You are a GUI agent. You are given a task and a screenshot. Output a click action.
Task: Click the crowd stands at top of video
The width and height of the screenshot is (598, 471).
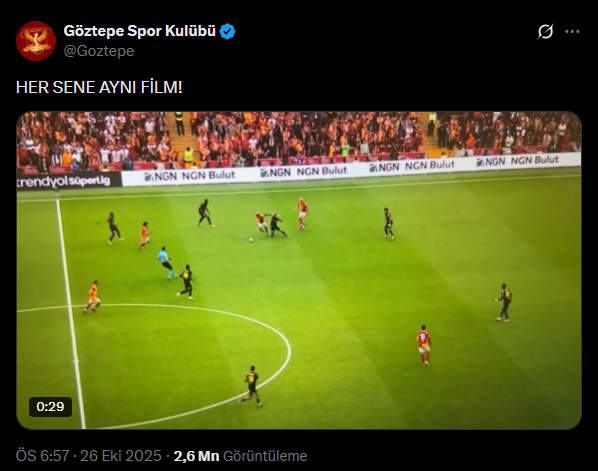[299, 139]
